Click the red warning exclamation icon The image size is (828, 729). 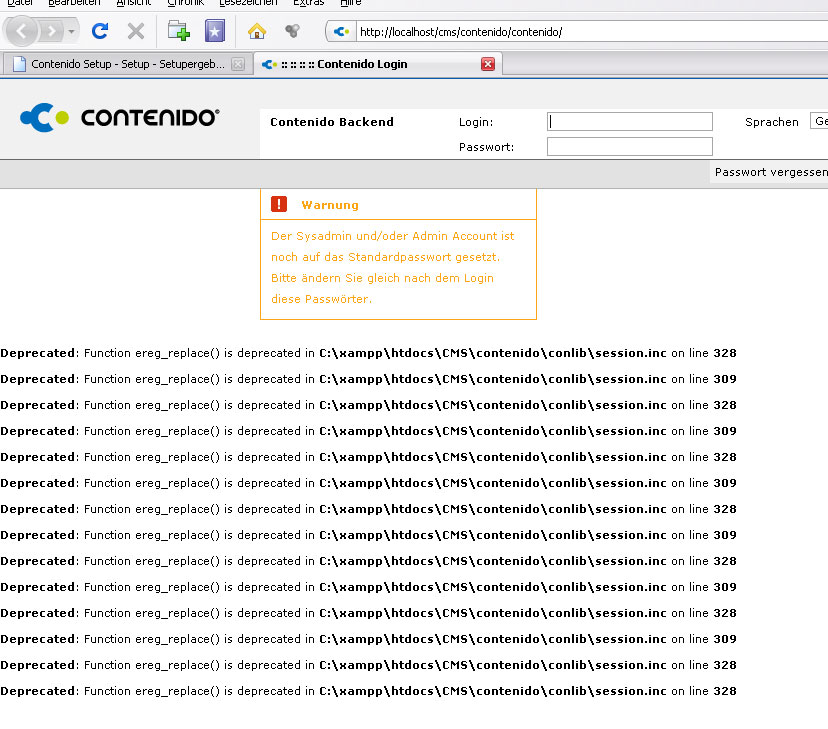[x=279, y=204]
